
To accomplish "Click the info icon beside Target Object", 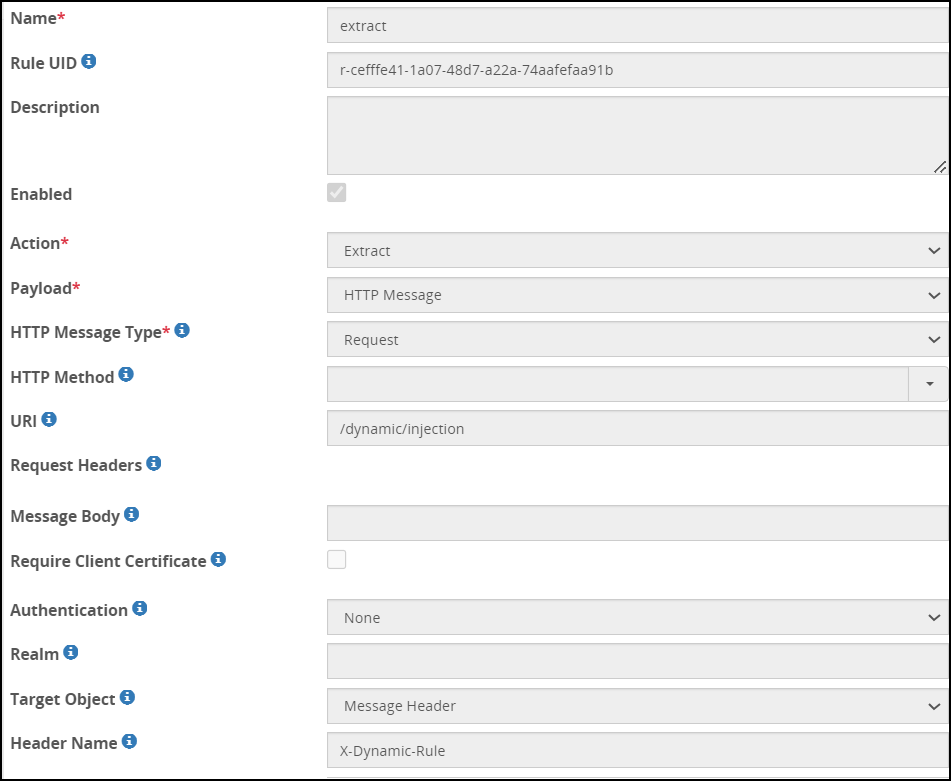I will click(x=128, y=697).
